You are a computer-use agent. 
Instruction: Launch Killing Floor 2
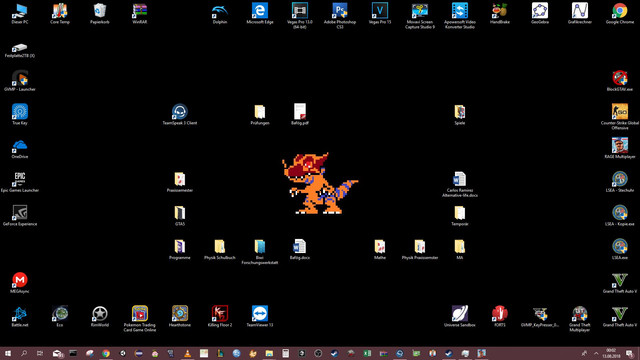pyautogui.click(x=220, y=316)
